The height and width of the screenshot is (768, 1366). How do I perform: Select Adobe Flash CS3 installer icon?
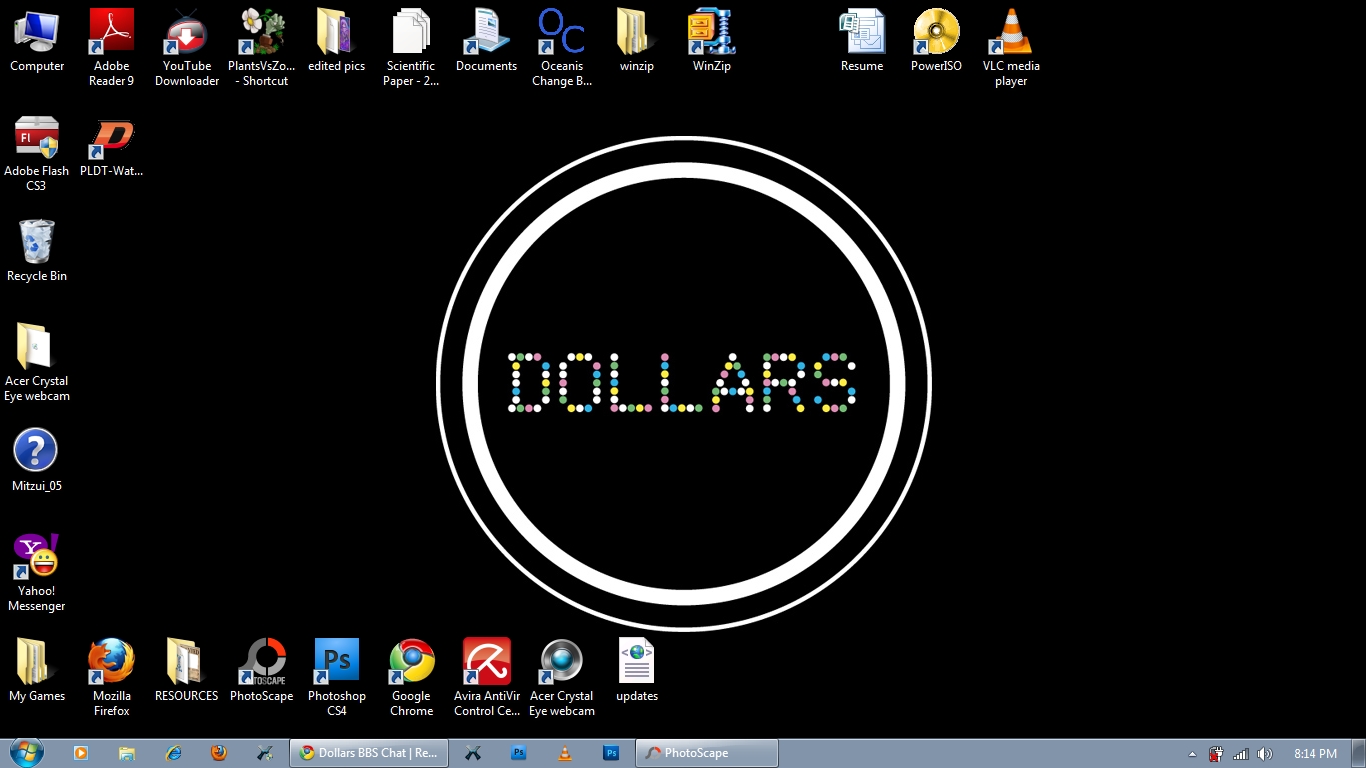click(x=37, y=152)
